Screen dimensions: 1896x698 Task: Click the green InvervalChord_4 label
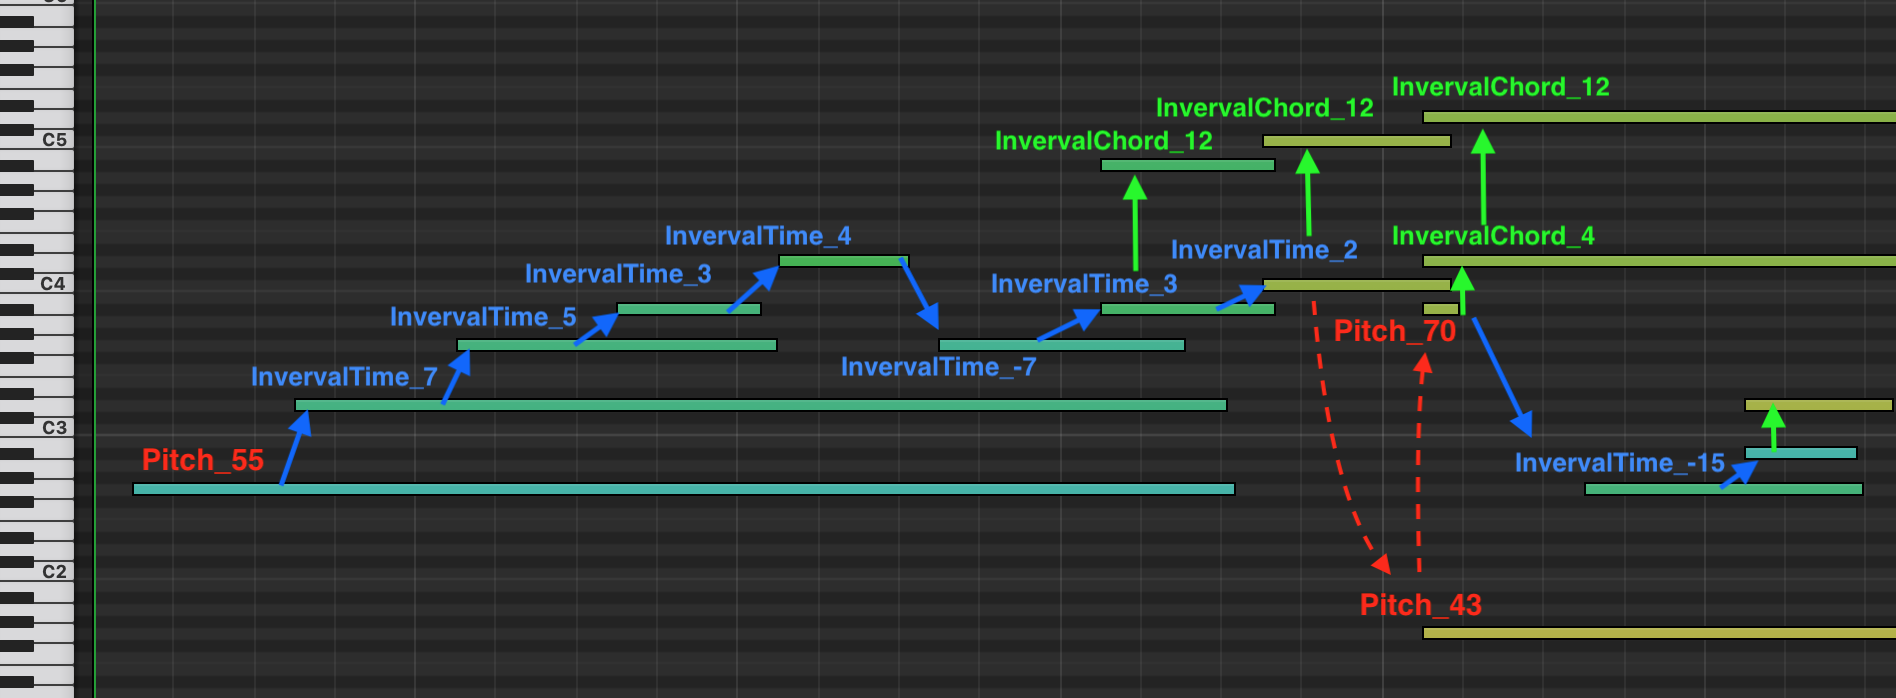tap(1493, 236)
